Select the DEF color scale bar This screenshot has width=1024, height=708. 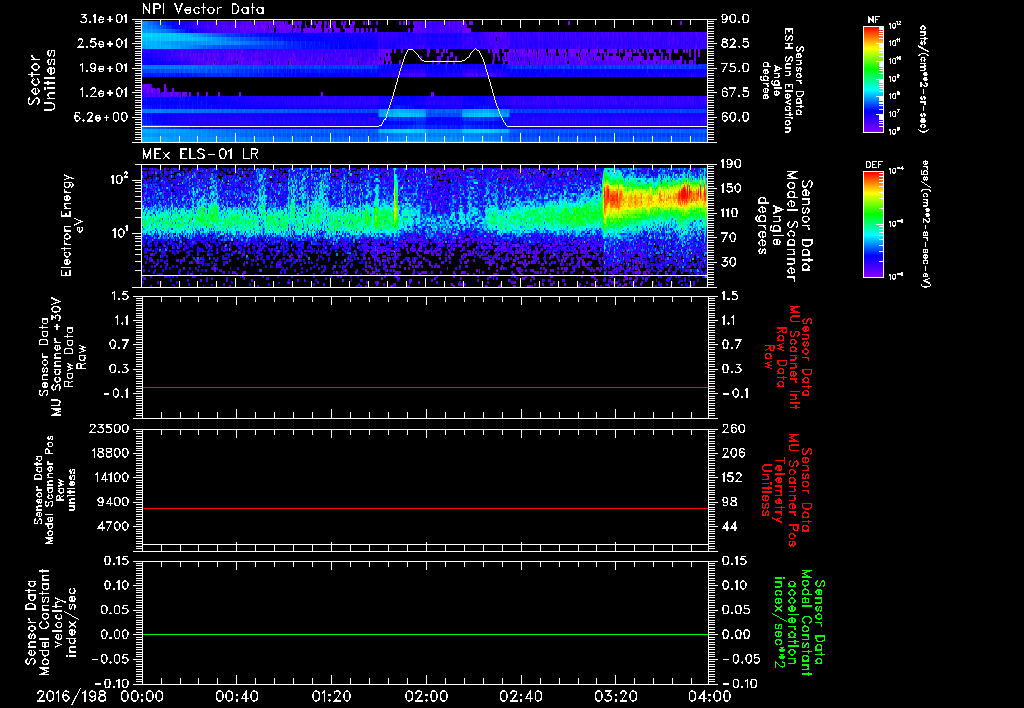(873, 223)
